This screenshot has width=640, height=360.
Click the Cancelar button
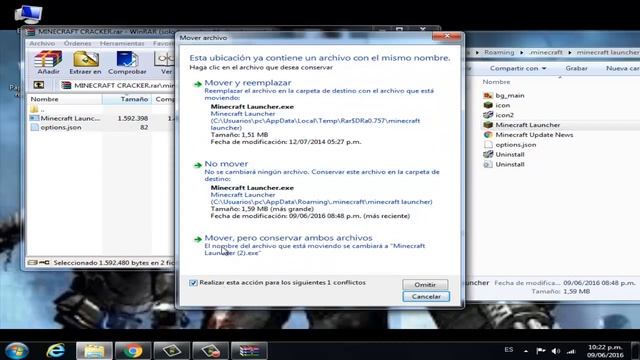tap(426, 296)
